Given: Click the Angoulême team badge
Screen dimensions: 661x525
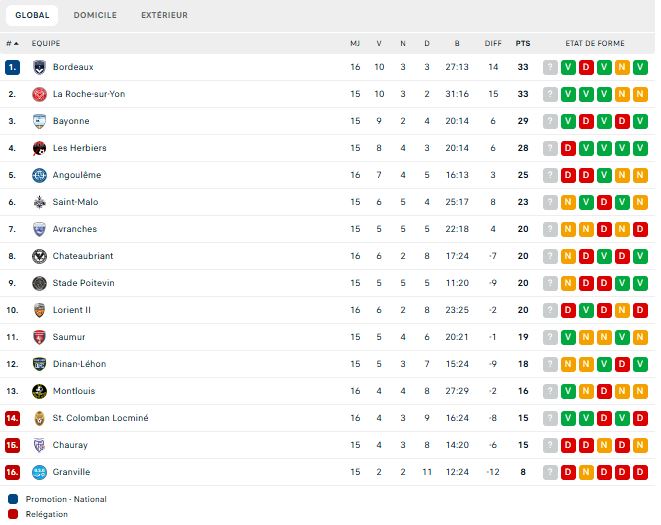Looking at the screenshot, I should click(x=39, y=175).
